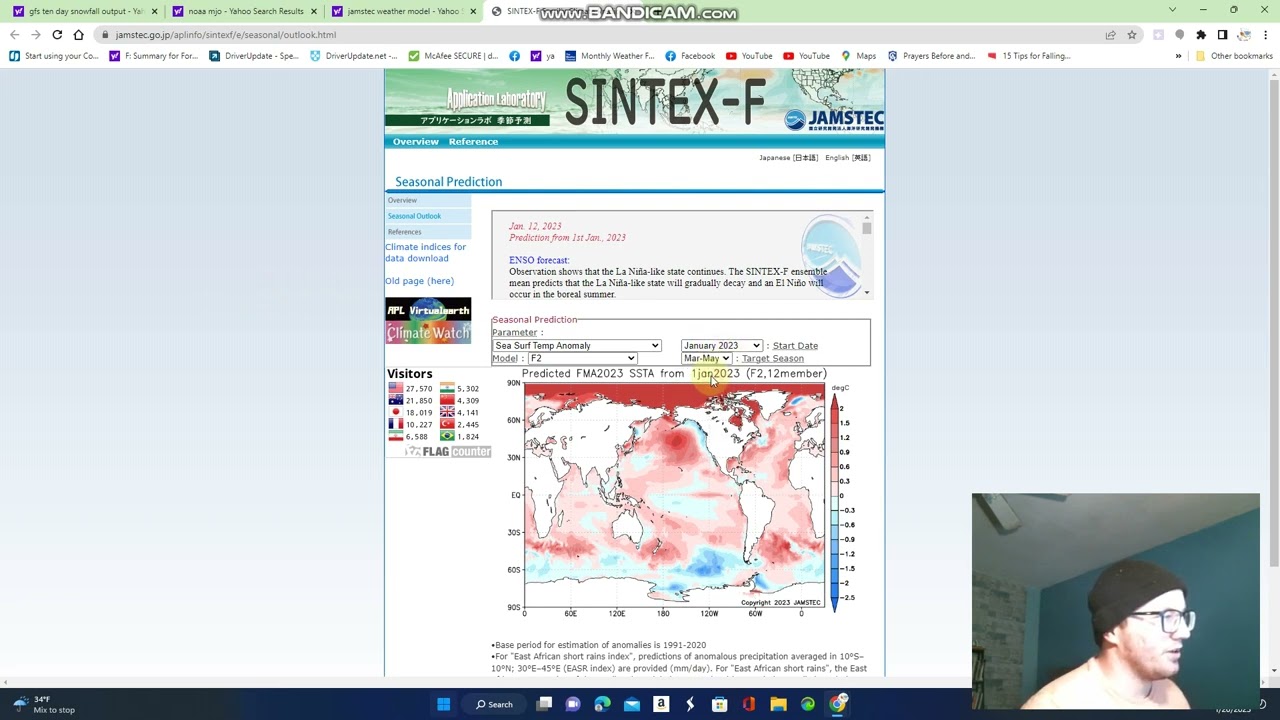The image size is (1280, 720).
Task: Open Microsoft Edge from the taskbar
Action: (602, 704)
